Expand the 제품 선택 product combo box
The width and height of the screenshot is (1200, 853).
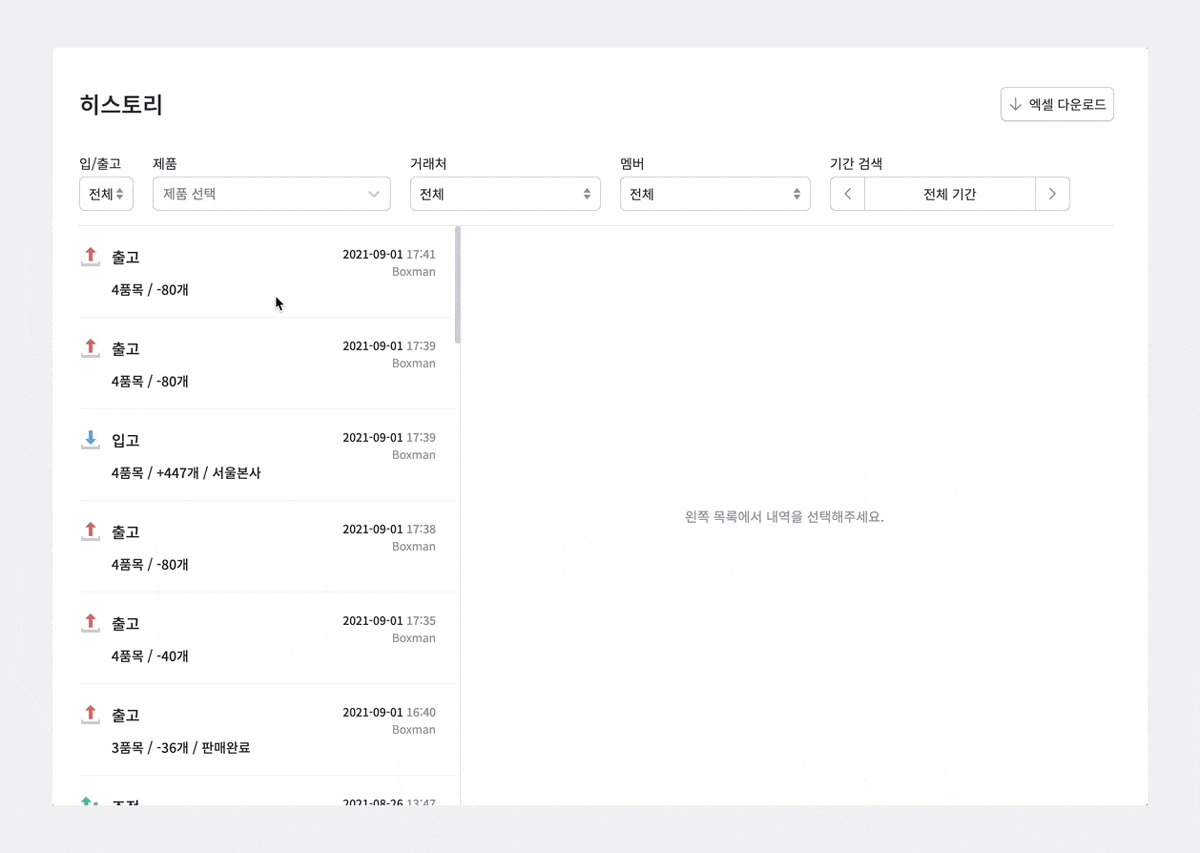tap(271, 194)
